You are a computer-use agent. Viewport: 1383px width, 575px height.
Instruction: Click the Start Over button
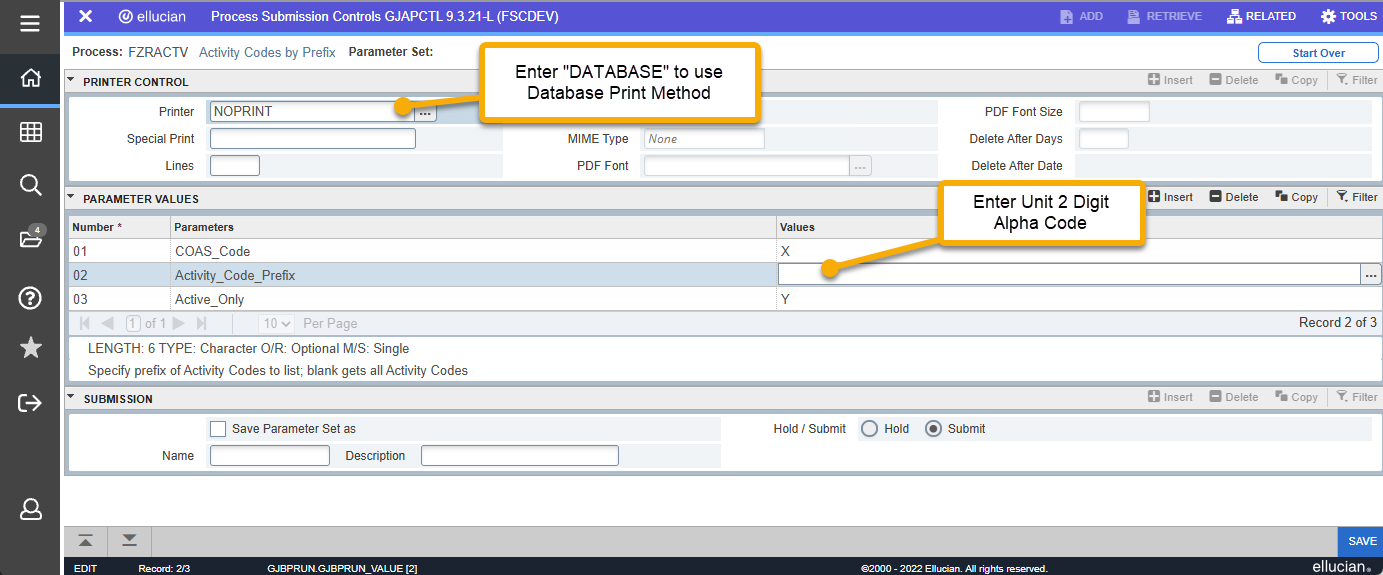point(1318,53)
